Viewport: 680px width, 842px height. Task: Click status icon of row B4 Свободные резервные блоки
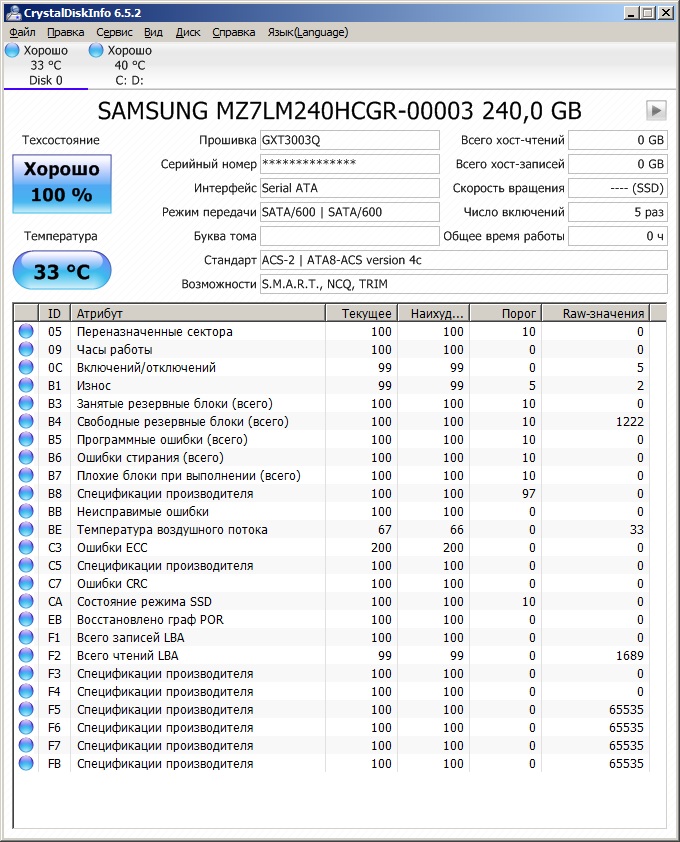tap(26, 422)
